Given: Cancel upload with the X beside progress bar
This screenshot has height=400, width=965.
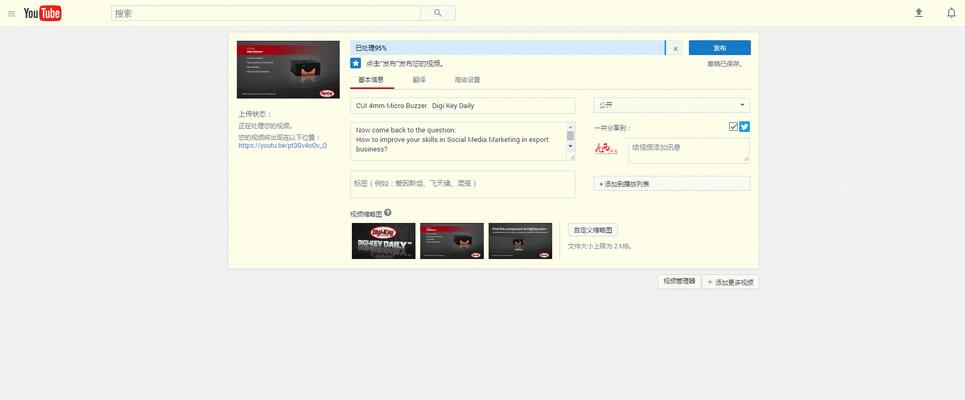Looking at the screenshot, I should click(675, 48).
